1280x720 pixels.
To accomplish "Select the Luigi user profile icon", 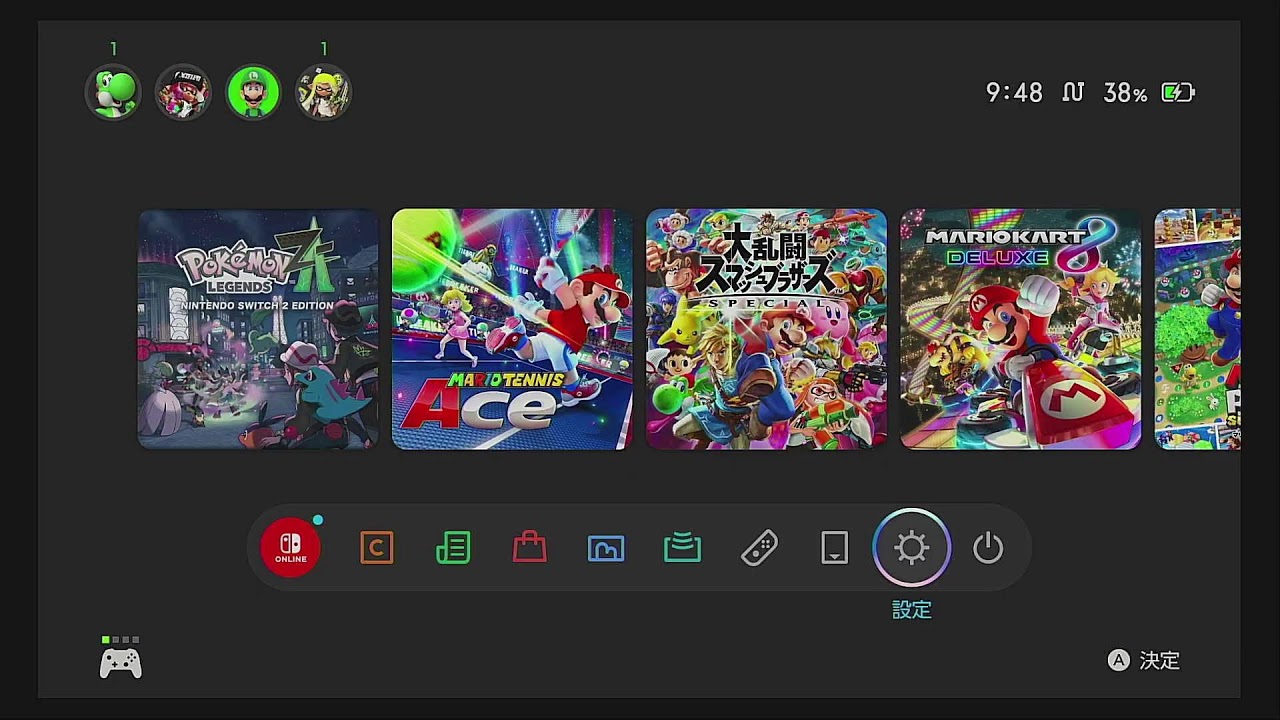I will (253, 92).
